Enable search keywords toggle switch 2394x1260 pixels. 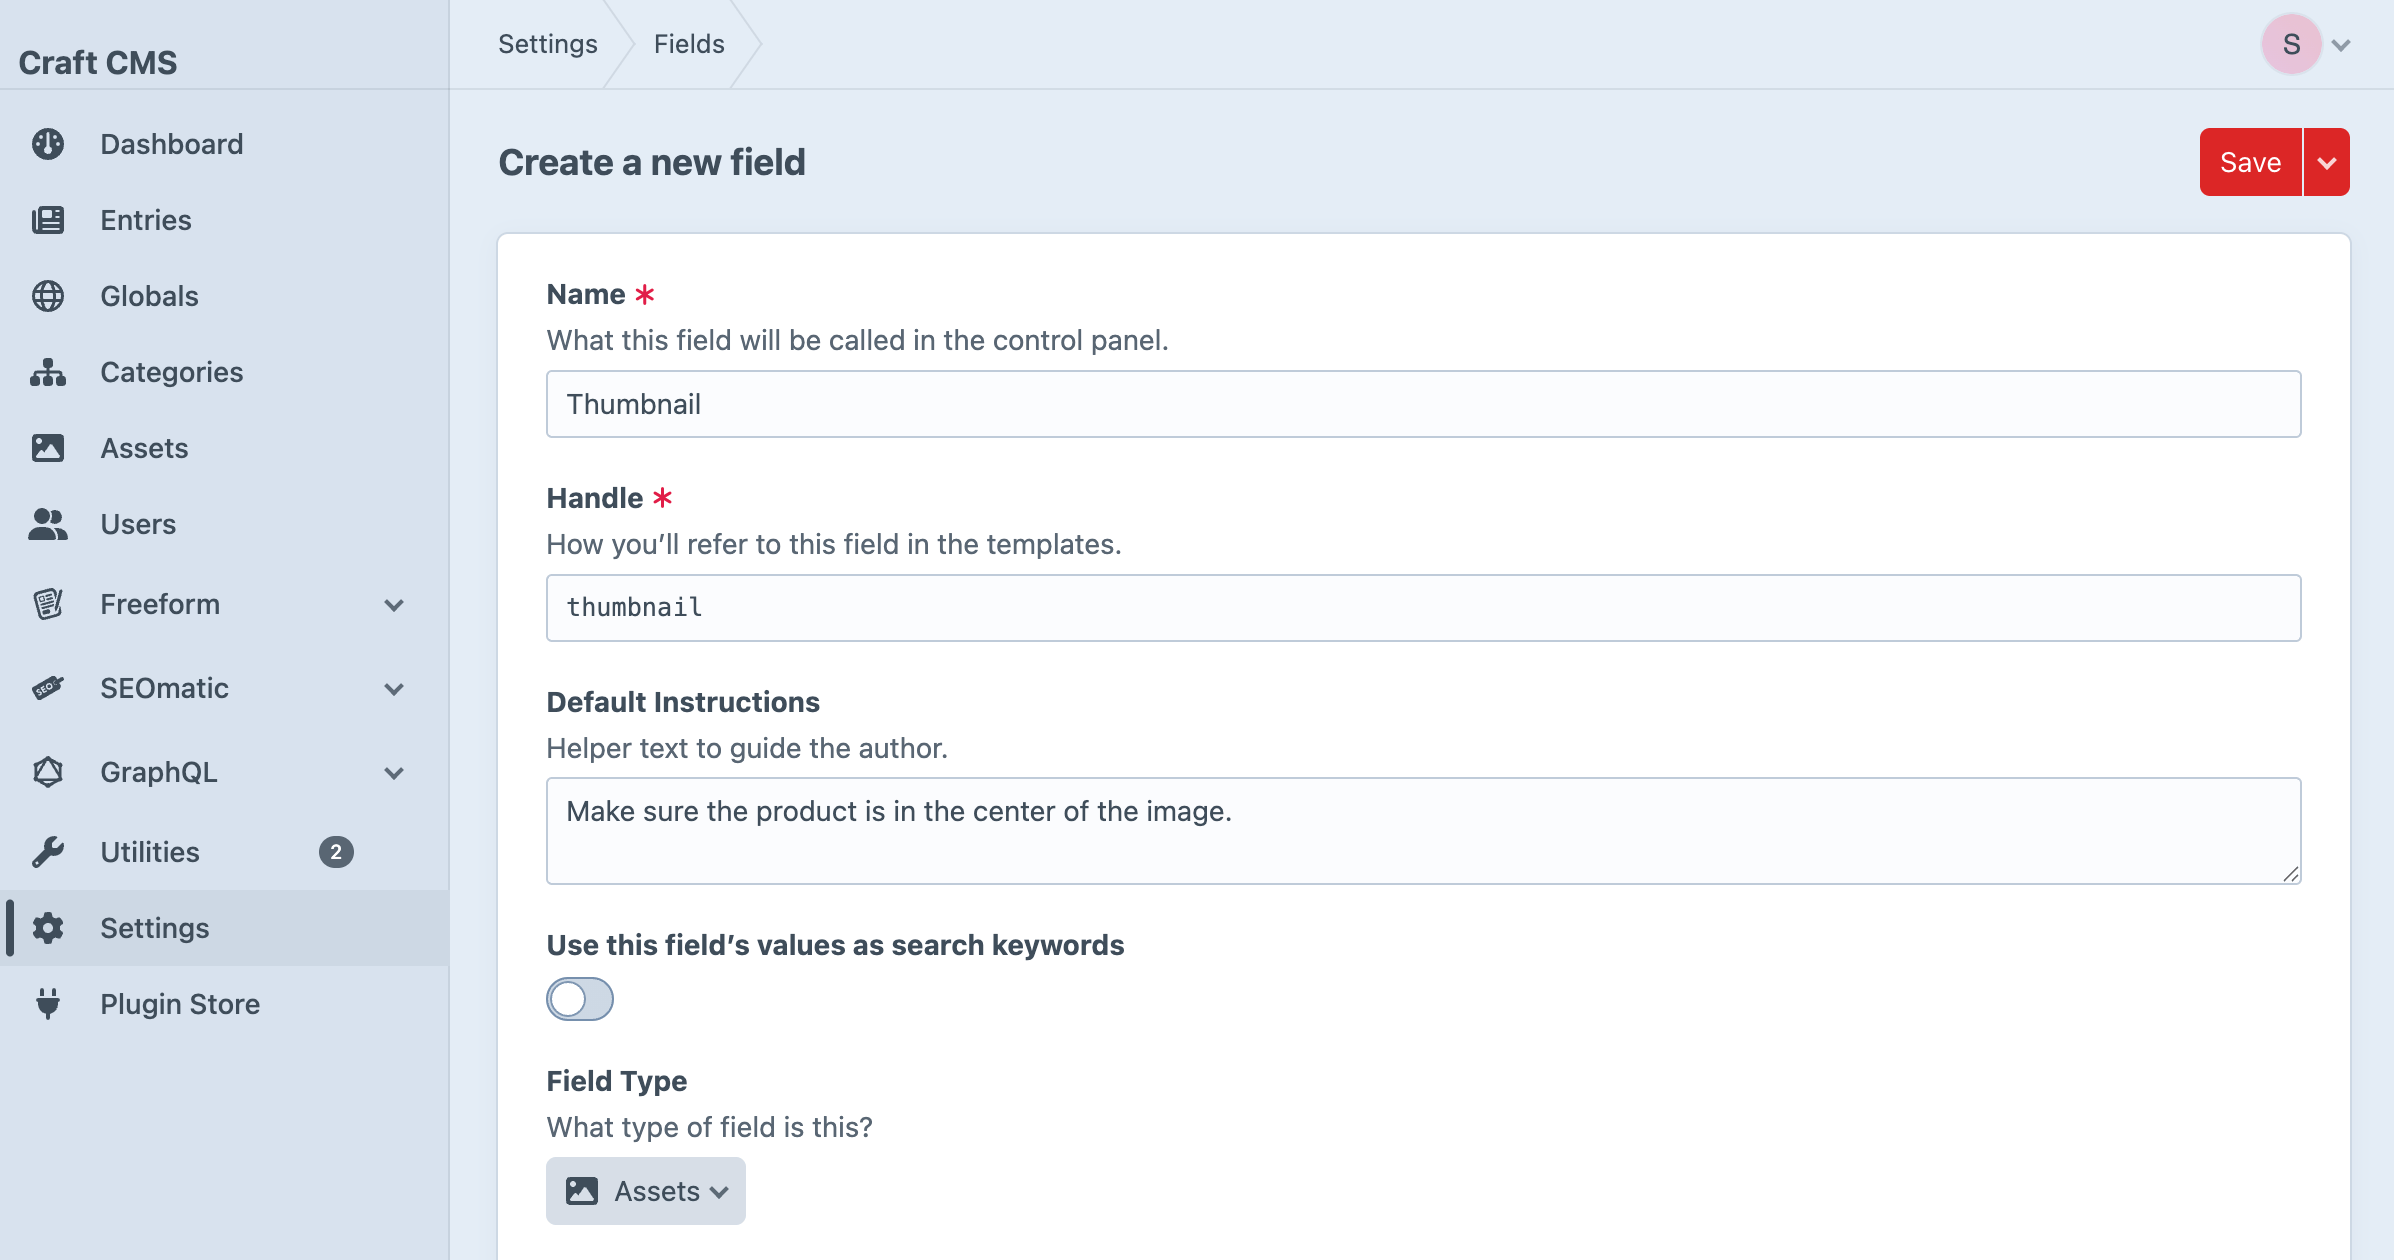(x=580, y=999)
